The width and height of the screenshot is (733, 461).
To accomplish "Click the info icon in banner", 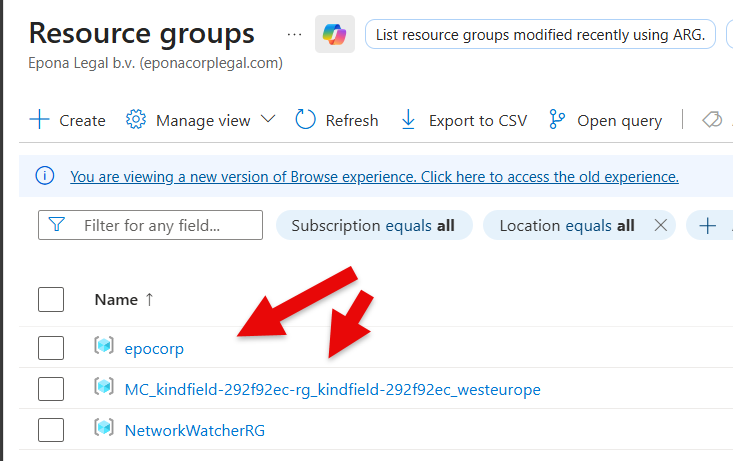I will [45, 176].
